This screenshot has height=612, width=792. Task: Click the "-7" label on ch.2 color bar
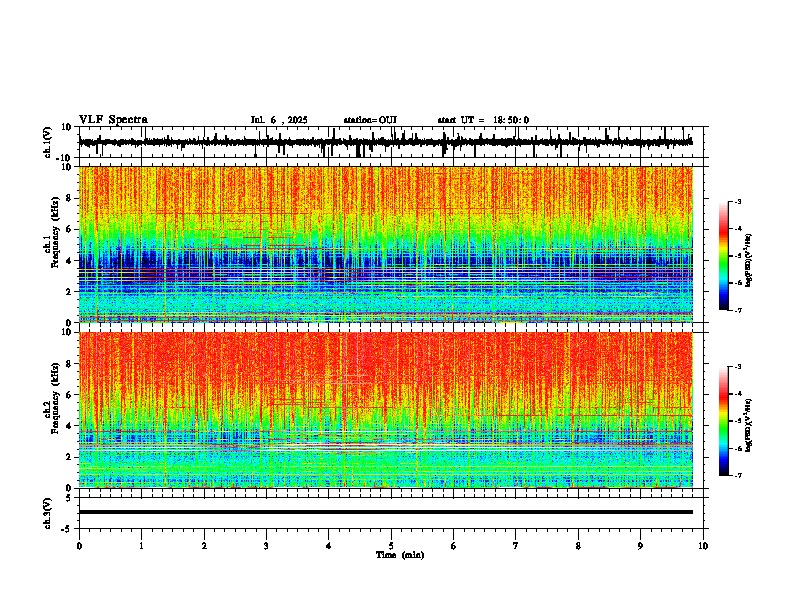pos(737,476)
